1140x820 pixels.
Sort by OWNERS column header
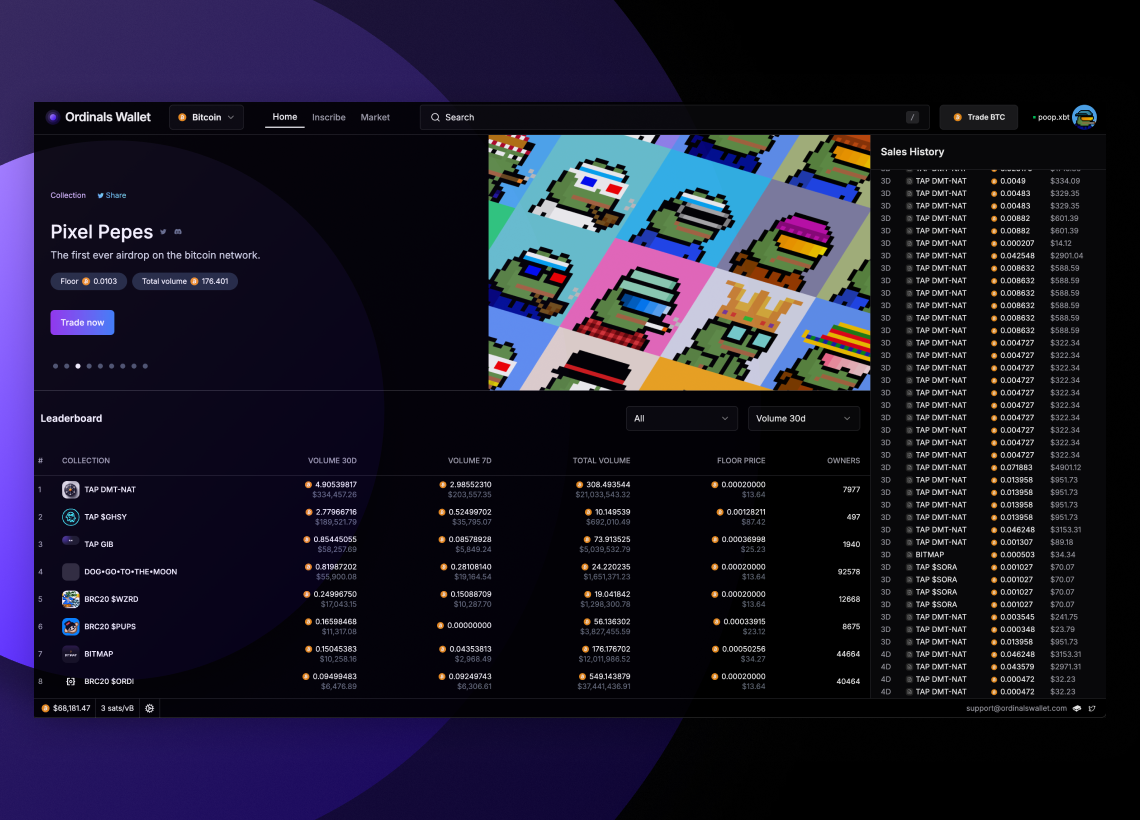(843, 461)
